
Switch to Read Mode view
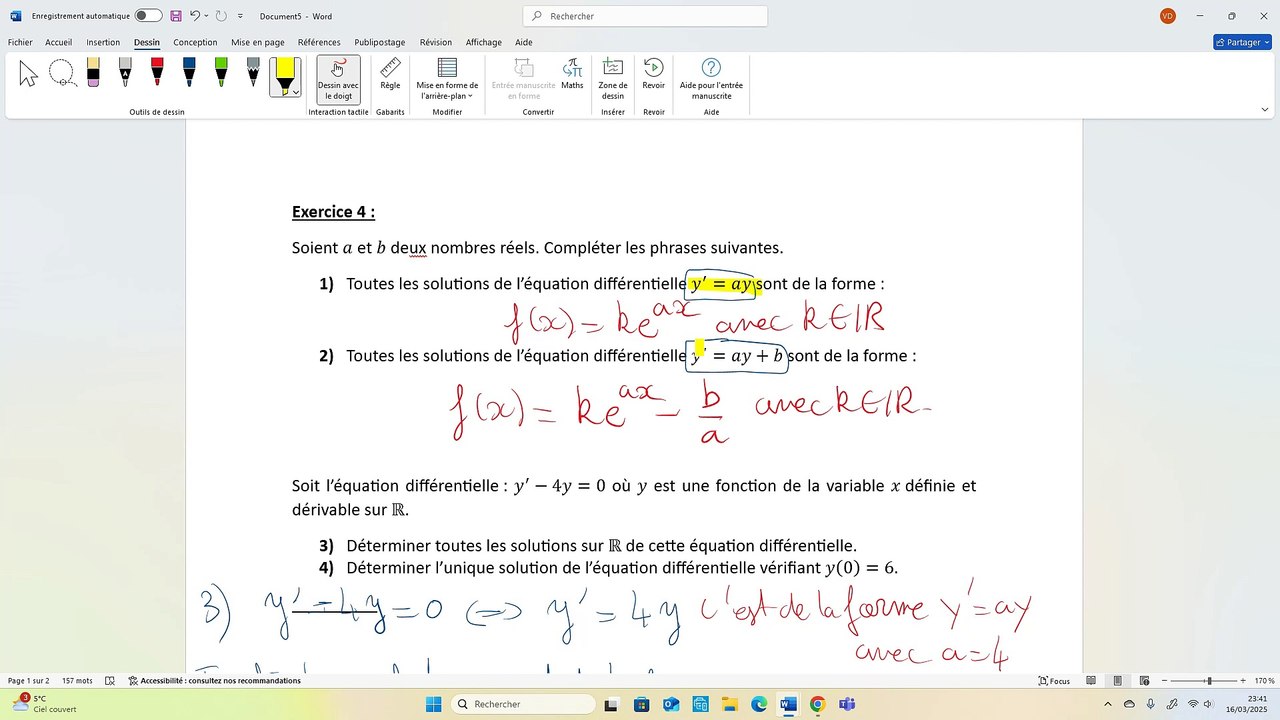(1089, 681)
